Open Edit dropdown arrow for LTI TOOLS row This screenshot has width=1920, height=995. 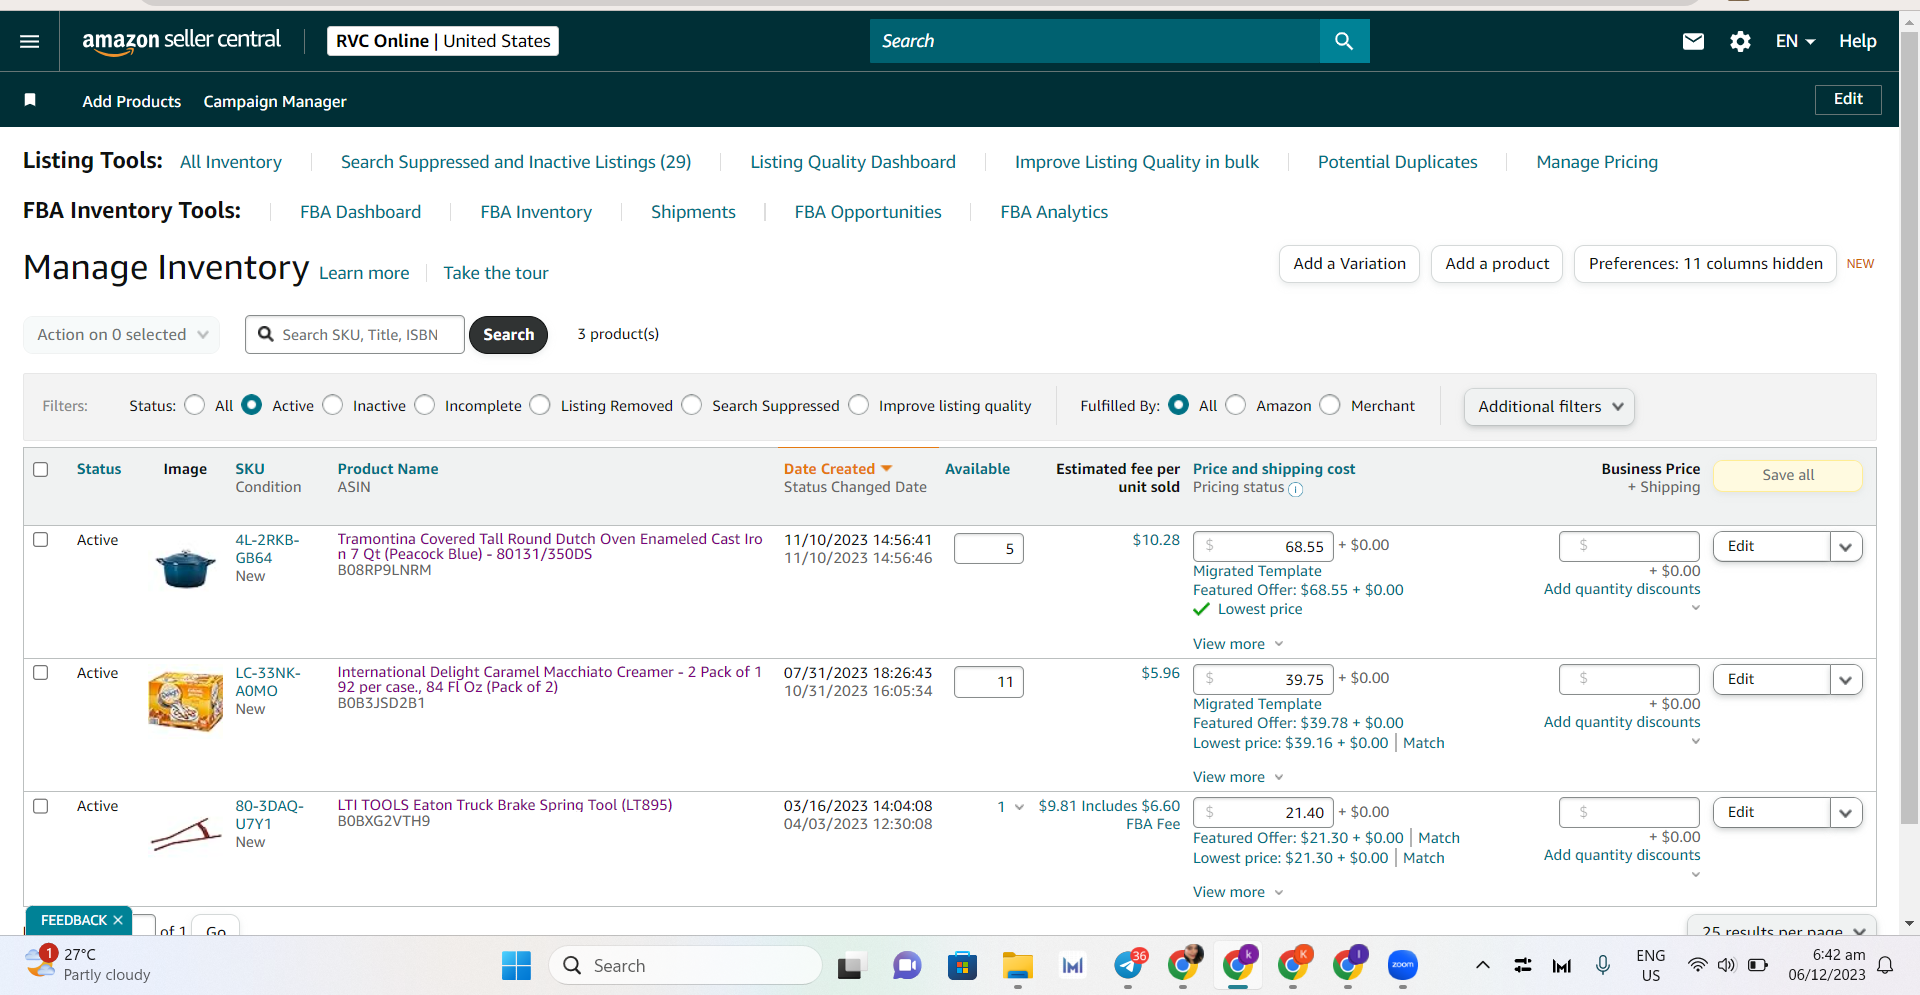pyautogui.click(x=1846, y=813)
